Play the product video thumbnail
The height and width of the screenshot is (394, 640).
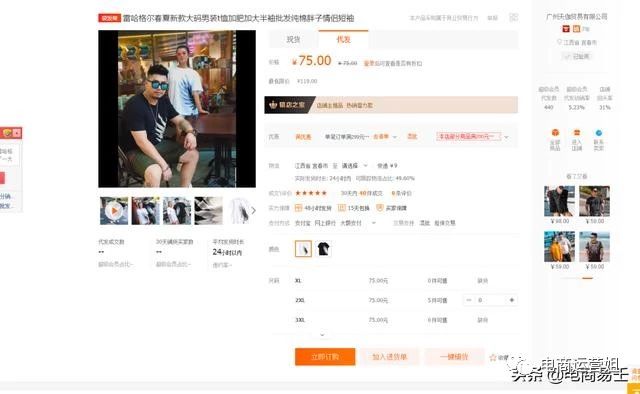pos(114,211)
